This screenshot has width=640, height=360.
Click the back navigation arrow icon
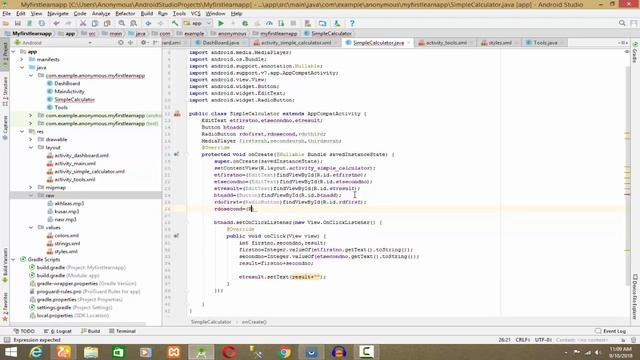tap(148, 23)
